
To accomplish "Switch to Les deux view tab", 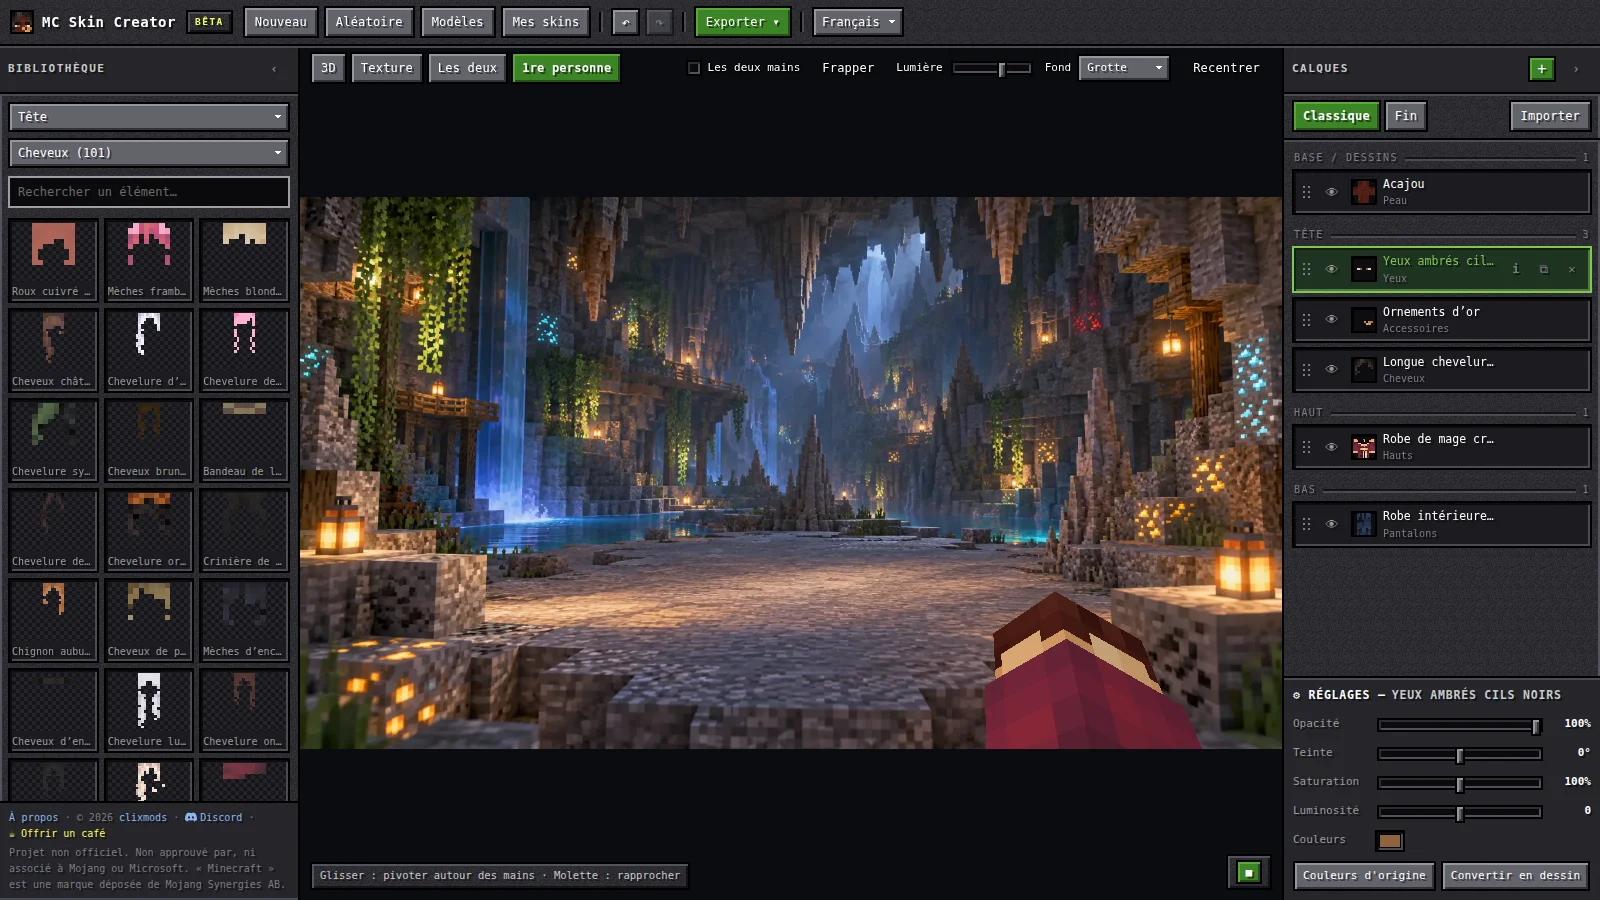I will click(x=467, y=68).
